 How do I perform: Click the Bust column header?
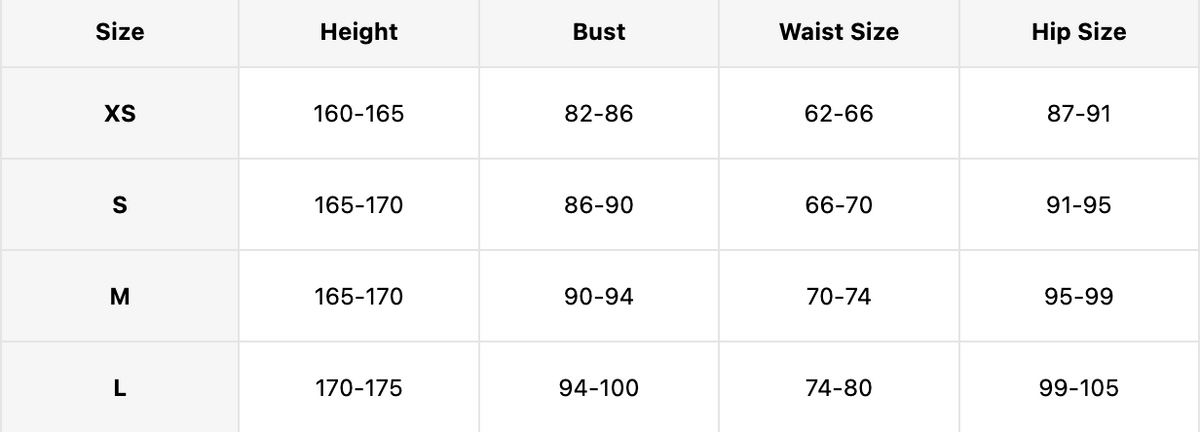point(599,32)
